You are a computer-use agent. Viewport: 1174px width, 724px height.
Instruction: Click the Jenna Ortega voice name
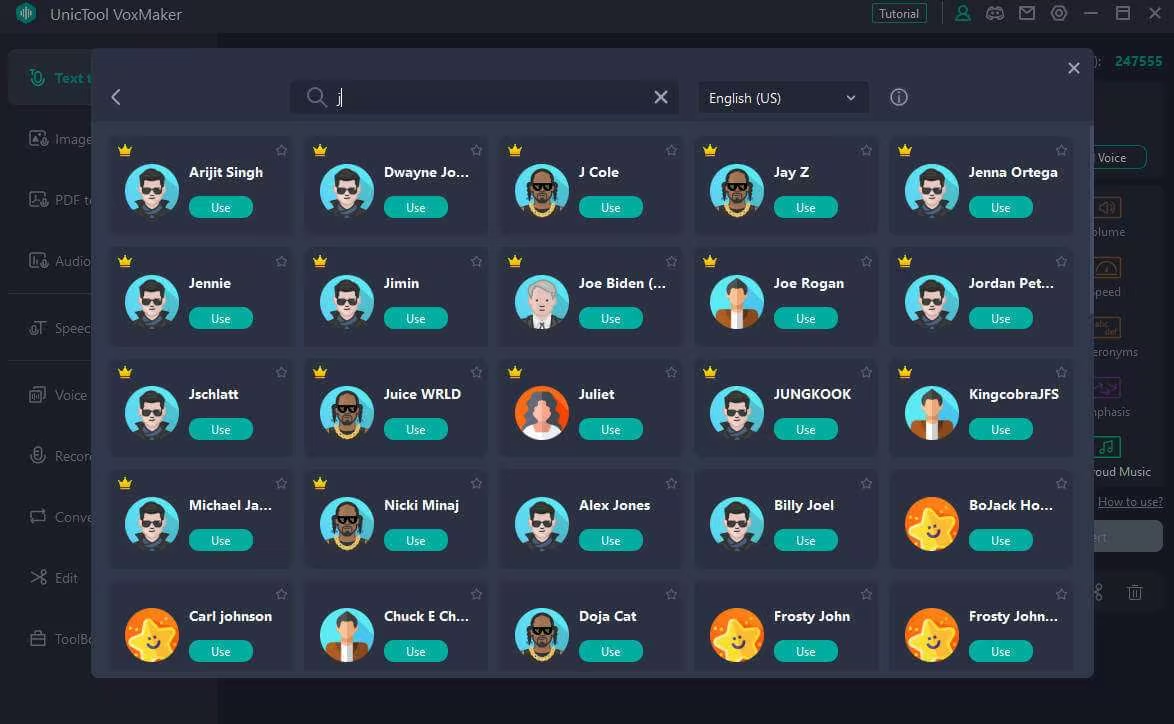coord(1013,172)
